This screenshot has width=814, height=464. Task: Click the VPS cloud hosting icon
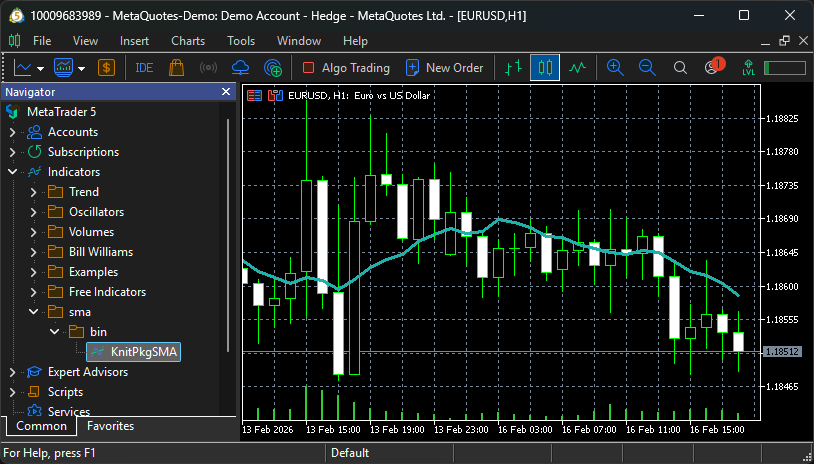pyautogui.click(x=240, y=68)
